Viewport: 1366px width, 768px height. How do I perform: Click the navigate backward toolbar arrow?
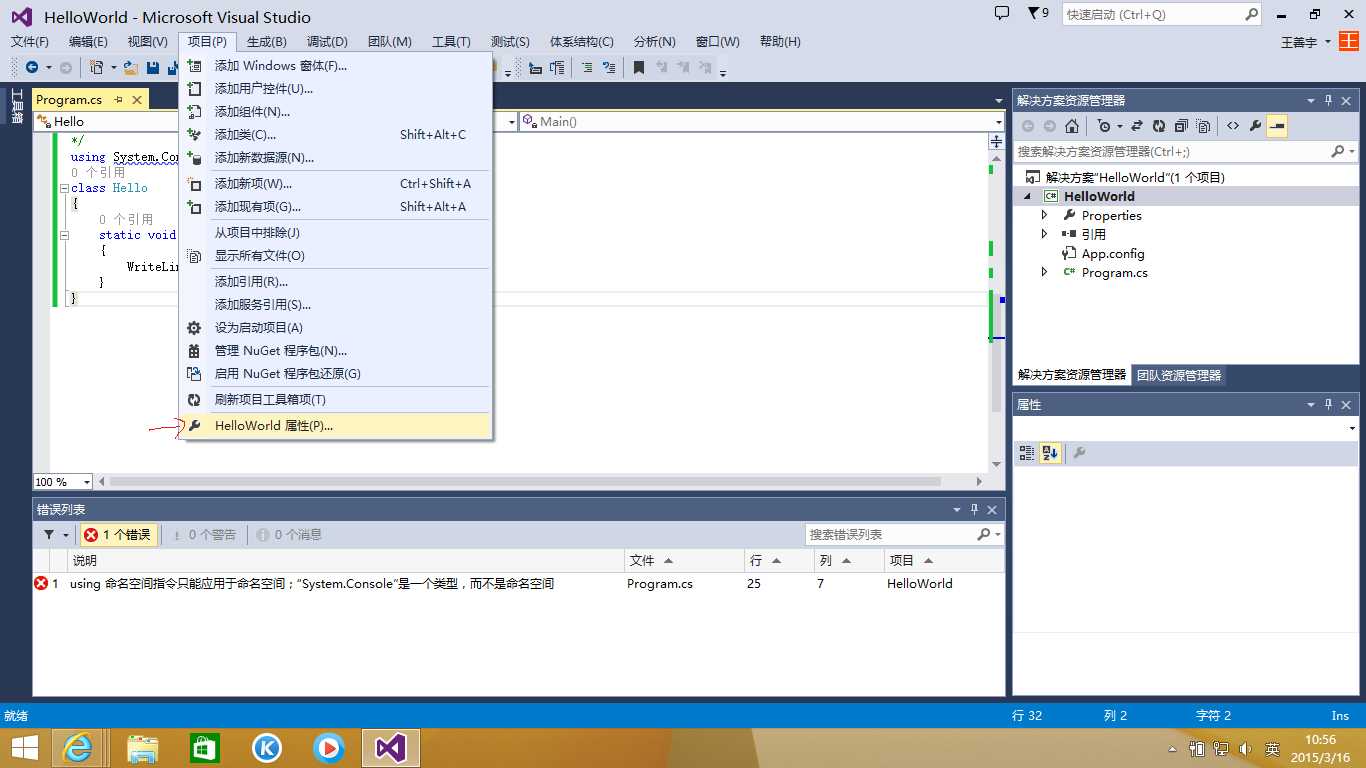(x=32, y=68)
